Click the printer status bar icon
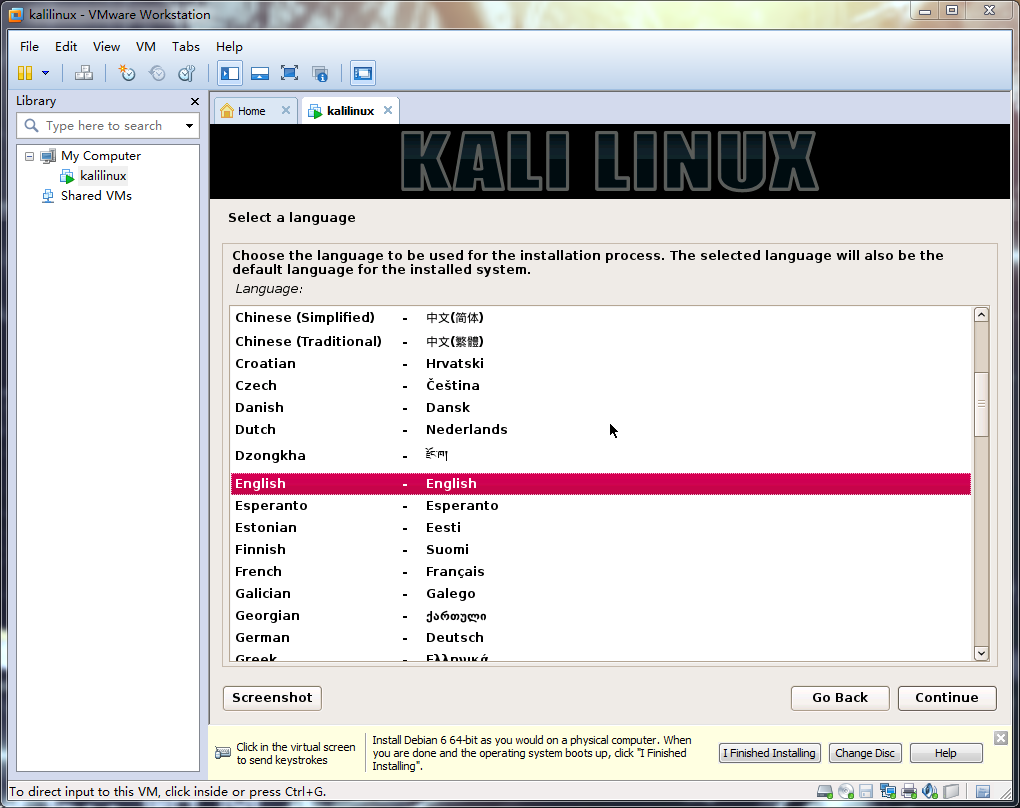Viewport: 1020px width, 808px height. tap(909, 792)
